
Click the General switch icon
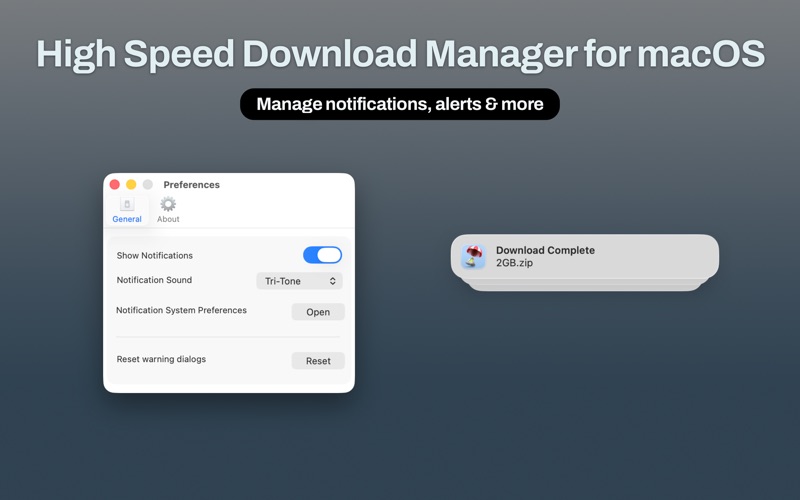pyautogui.click(x=127, y=204)
